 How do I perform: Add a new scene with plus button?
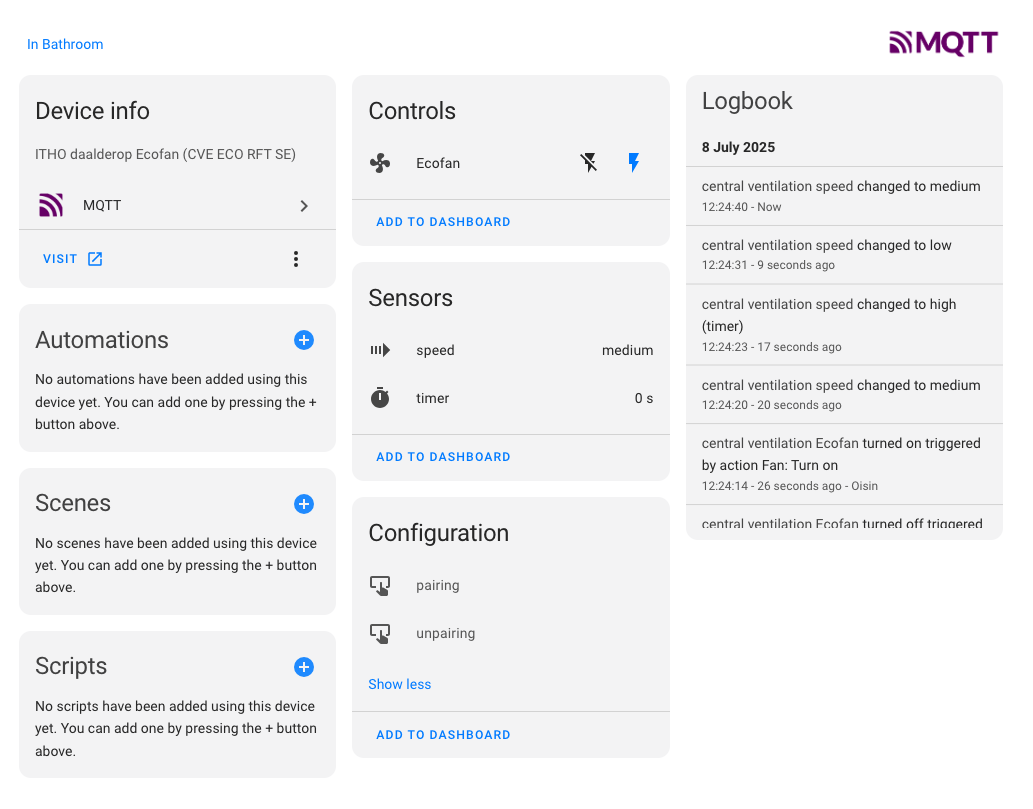coord(304,504)
